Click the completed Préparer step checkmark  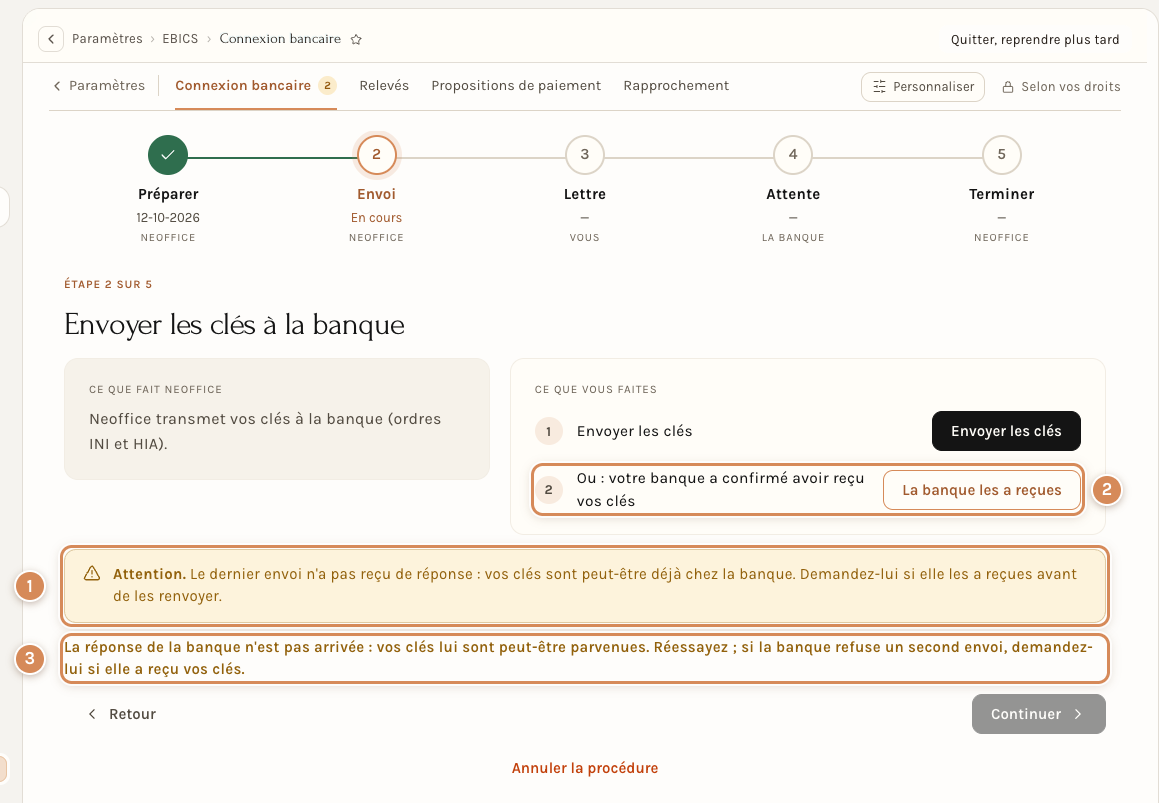(x=168, y=155)
